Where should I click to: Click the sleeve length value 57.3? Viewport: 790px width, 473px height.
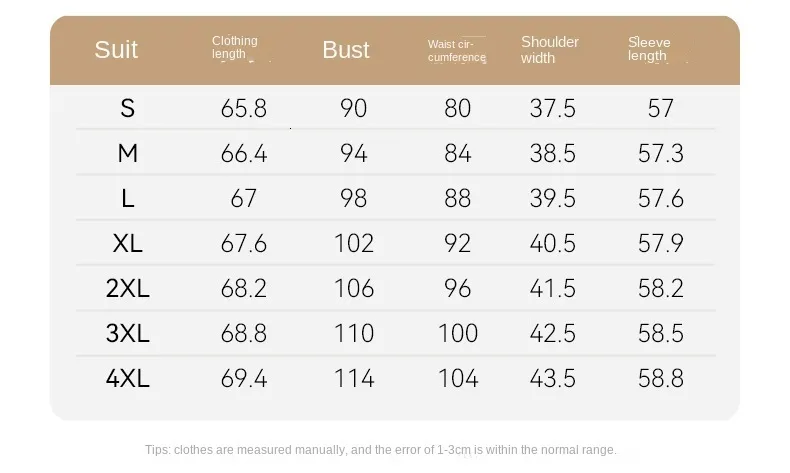point(661,153)
